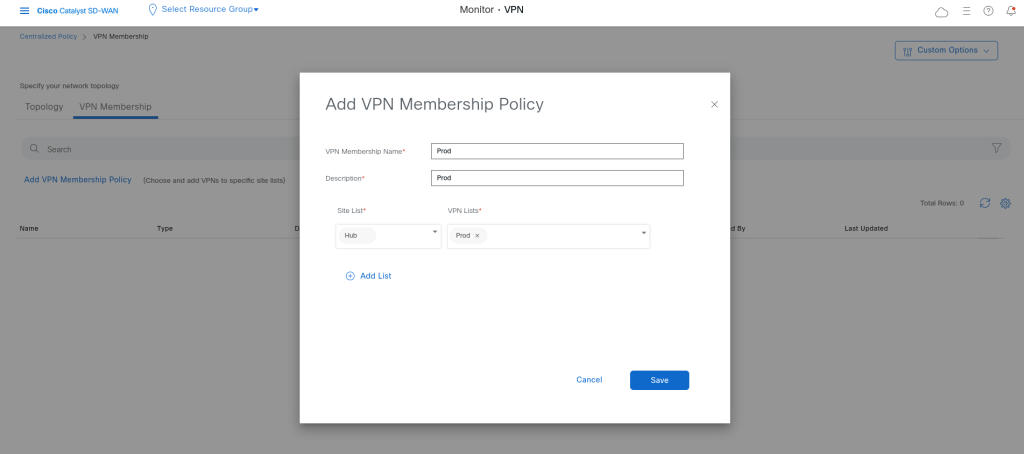Click the plus icon for Add List
Screen dimensions: 1024x454
350,276
